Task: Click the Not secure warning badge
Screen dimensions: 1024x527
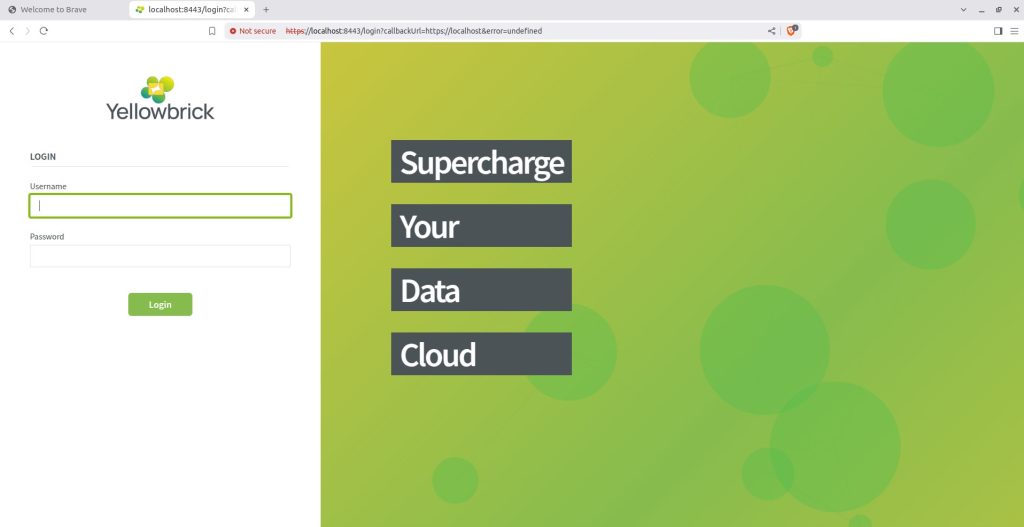Action: (x=253, y=31)
